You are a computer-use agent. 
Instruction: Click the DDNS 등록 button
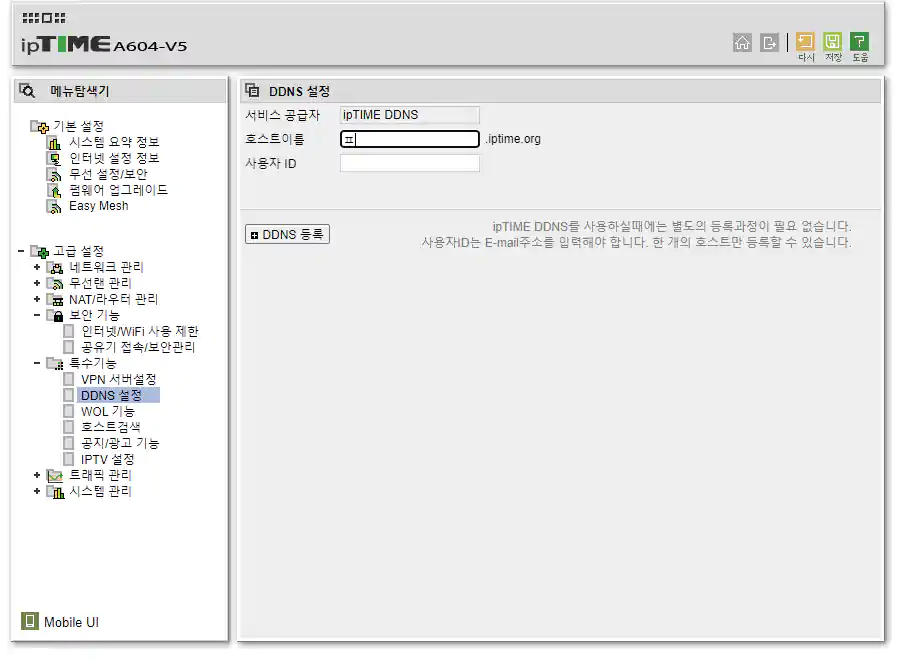click(287, 235)
